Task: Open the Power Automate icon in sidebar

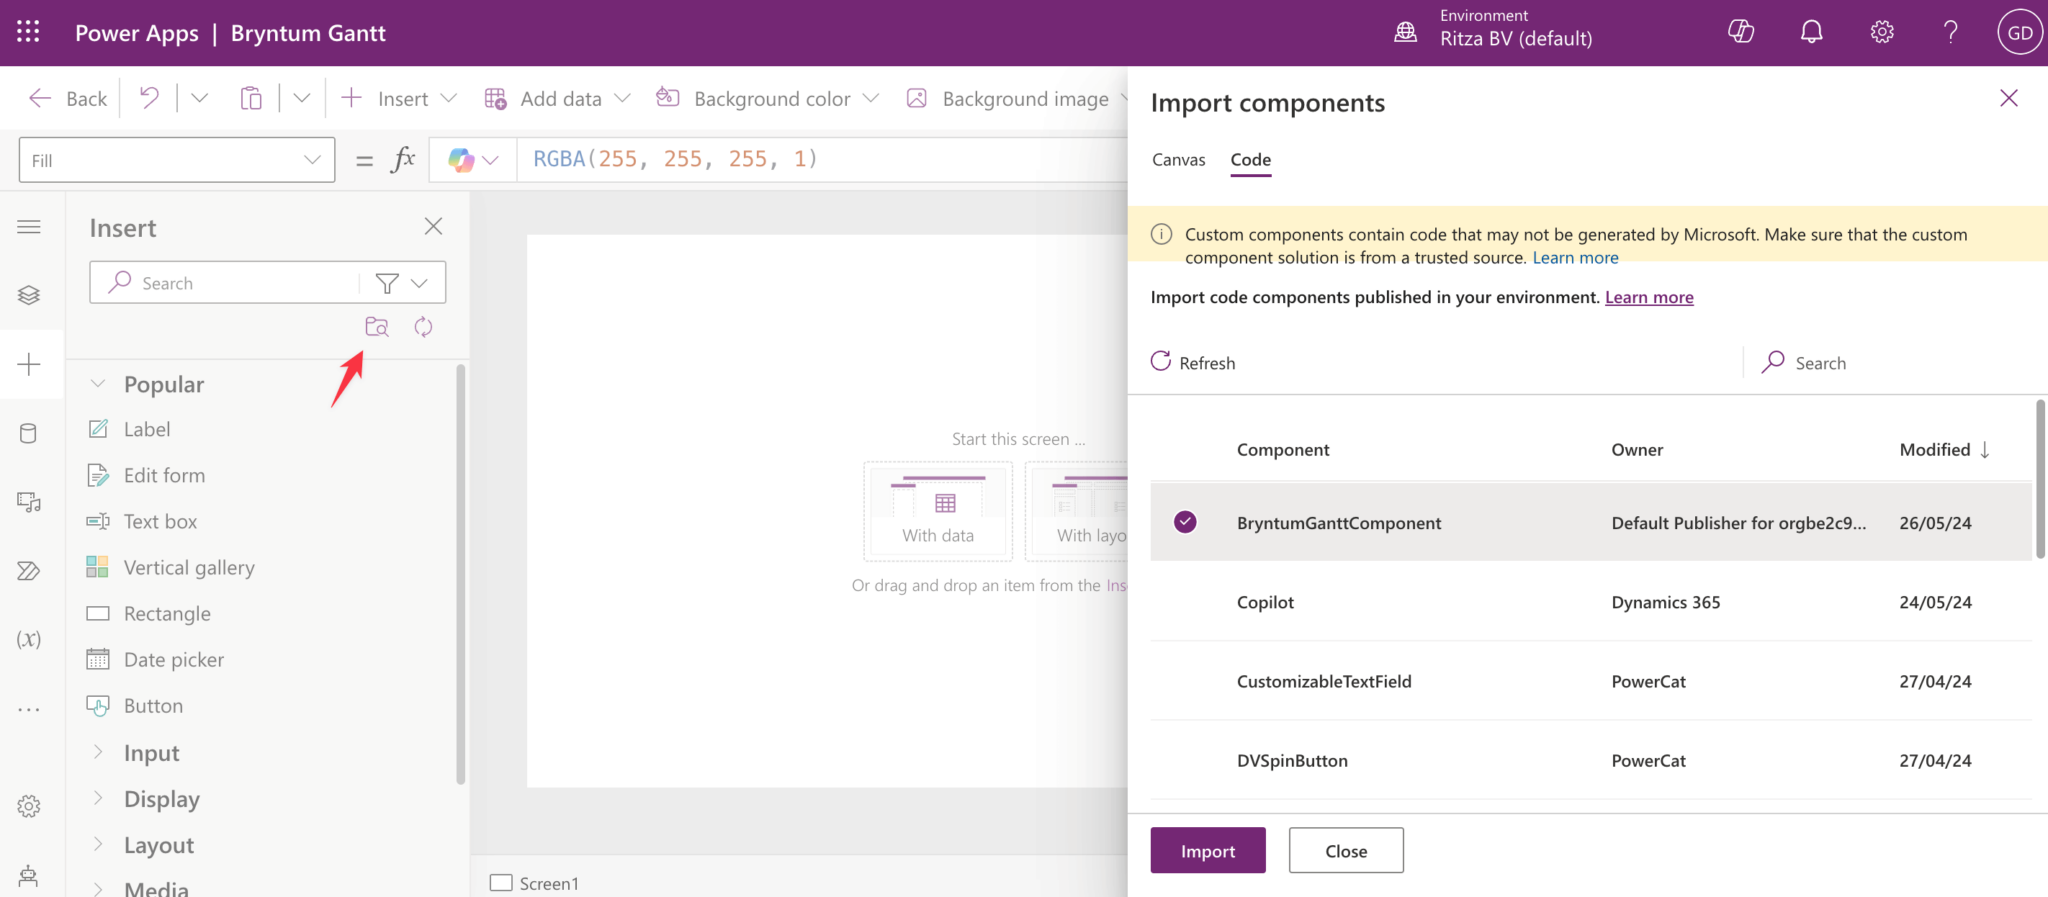Action: pyautogui.click(x=29, y=571)
